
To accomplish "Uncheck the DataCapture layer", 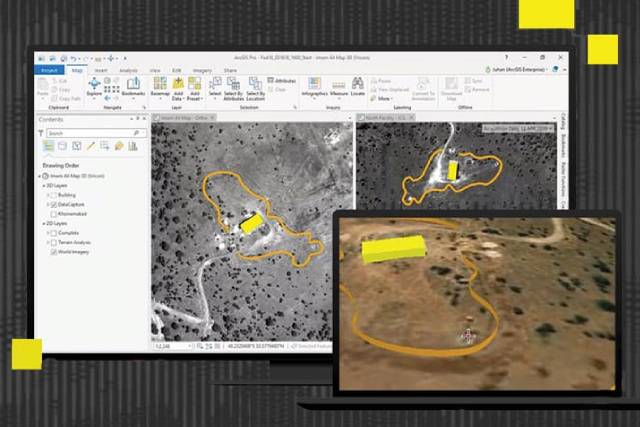I will pyautogui.click(x=53, y=205).
